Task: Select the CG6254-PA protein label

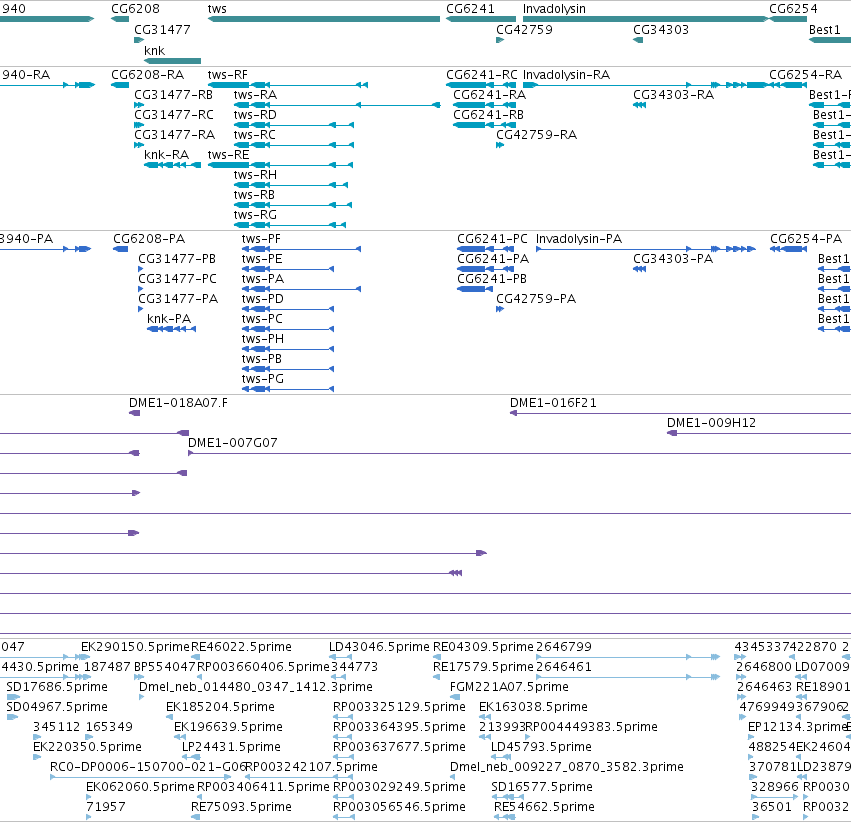Action: coord(806,239)
